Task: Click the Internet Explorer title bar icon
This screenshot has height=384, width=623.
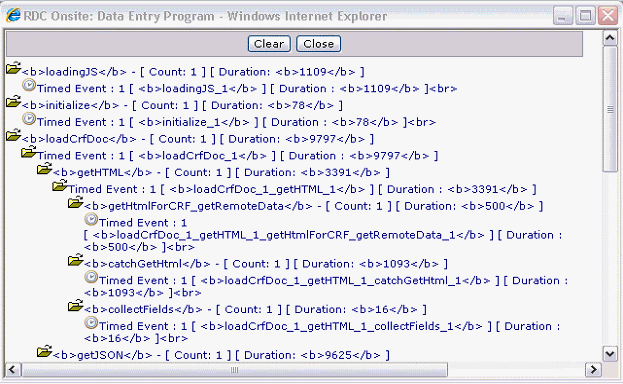Action: point(13,16)
